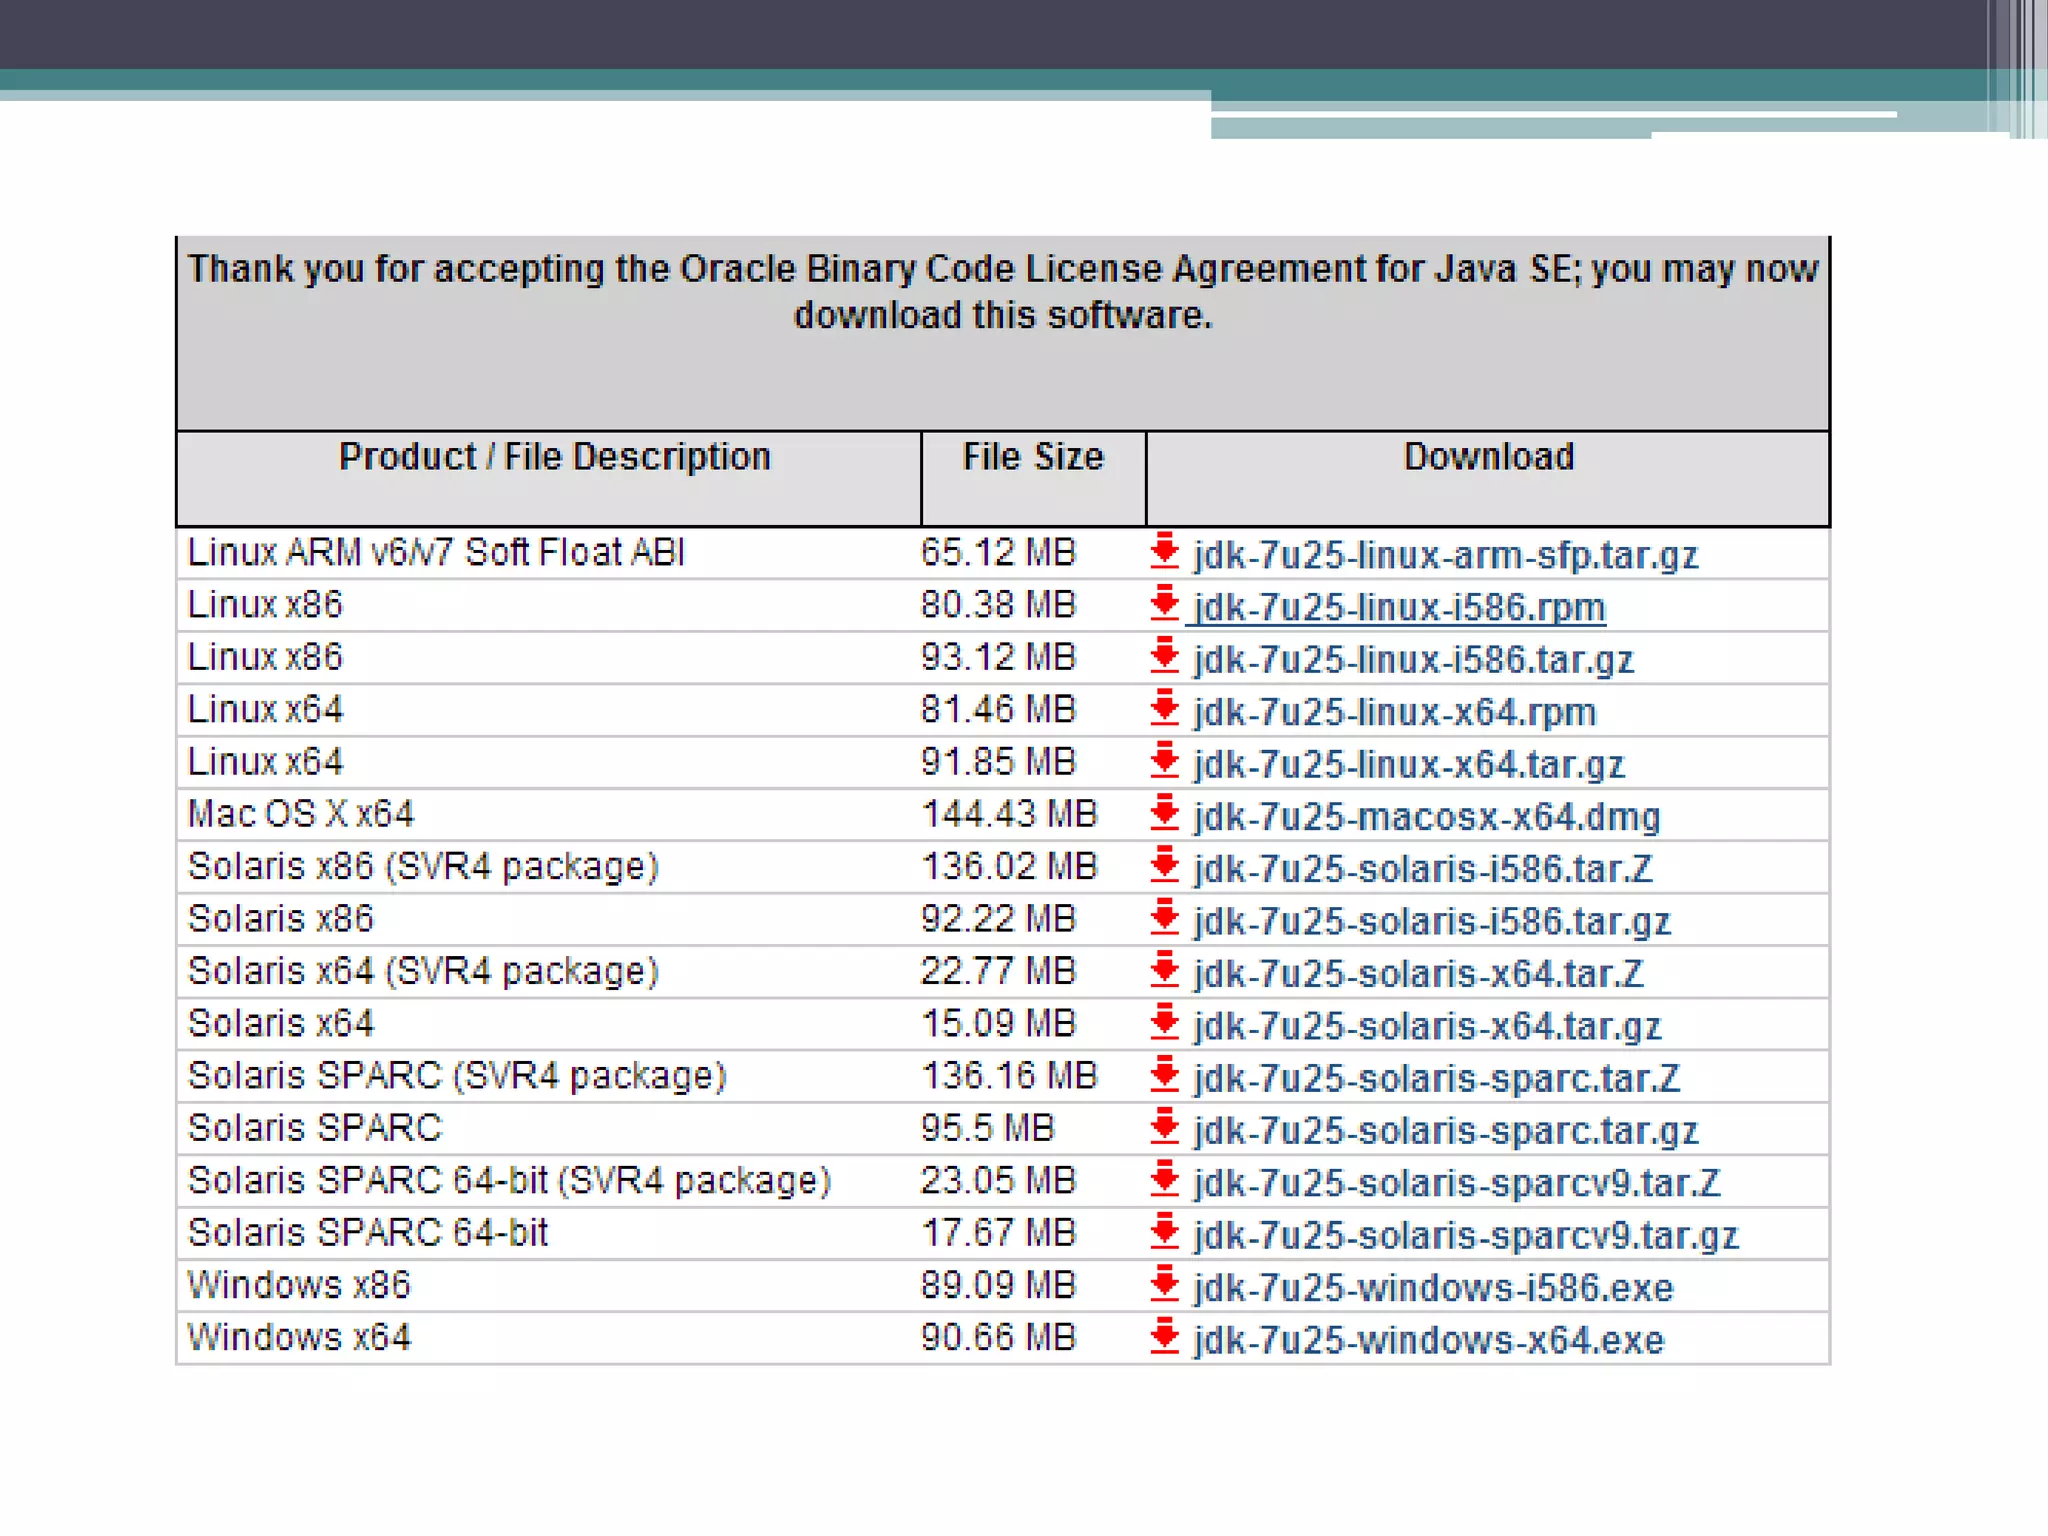
Task: Click jdk-7u25-solaris-sparcv9.tar.gz link
Action: tap(1465, 1236)
